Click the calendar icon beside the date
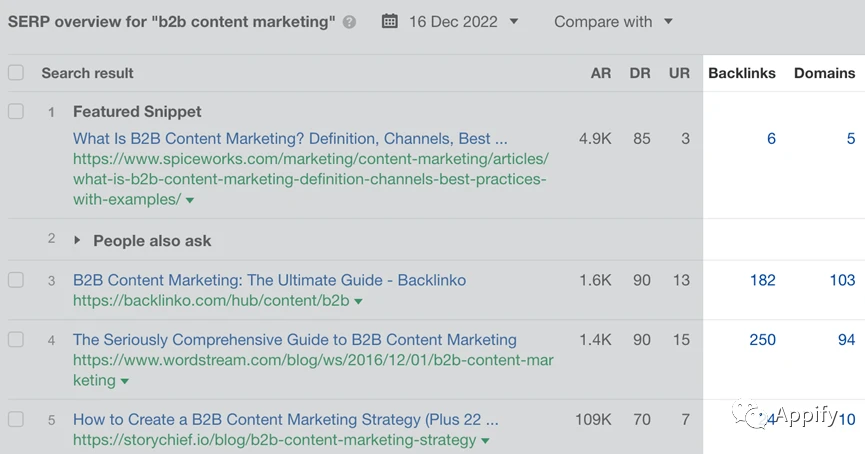865x454 pixels. click(x=390, y=21)
